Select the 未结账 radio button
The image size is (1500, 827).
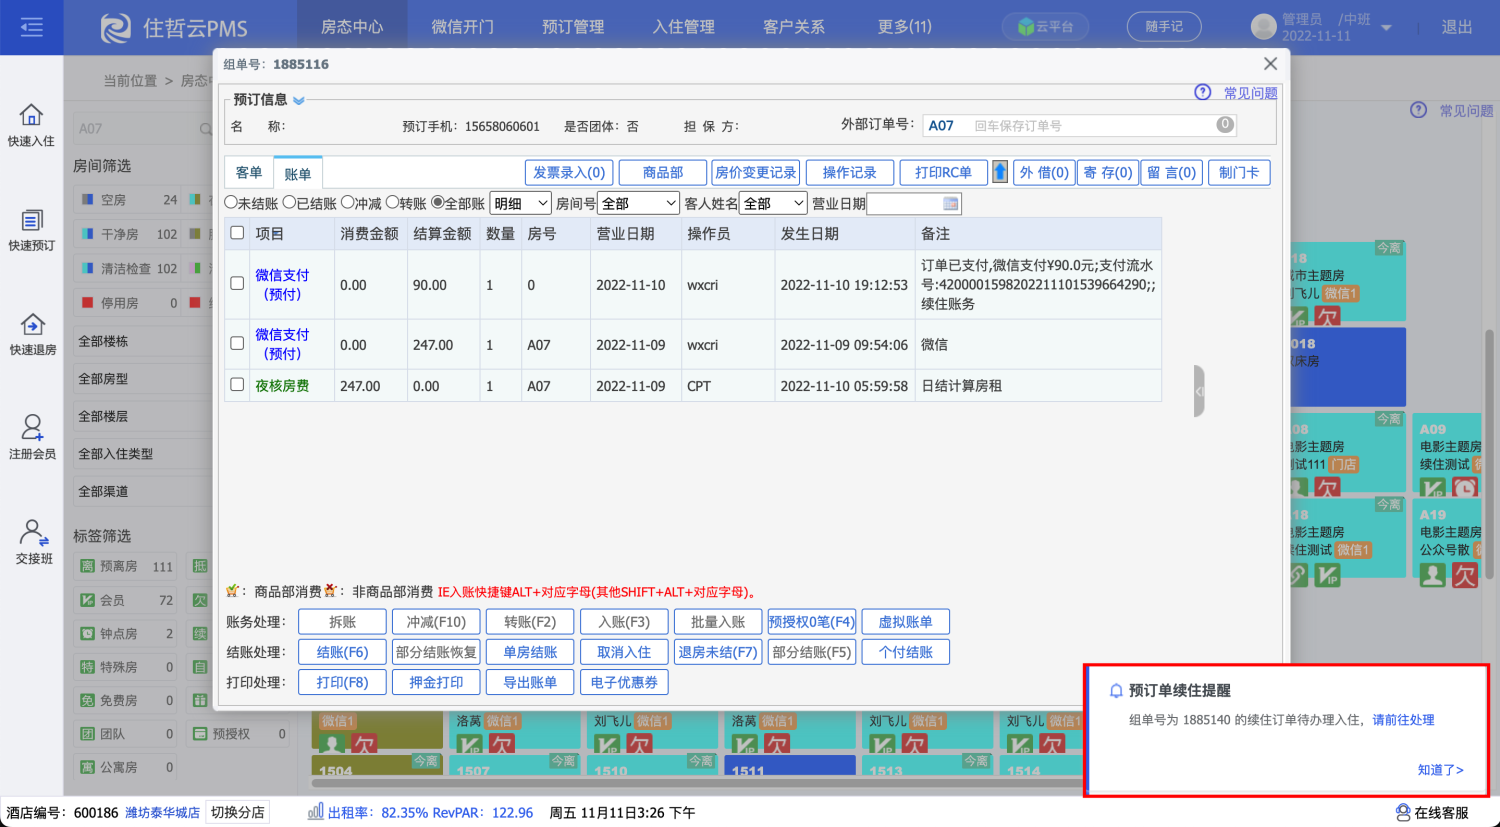click(231, 202)
